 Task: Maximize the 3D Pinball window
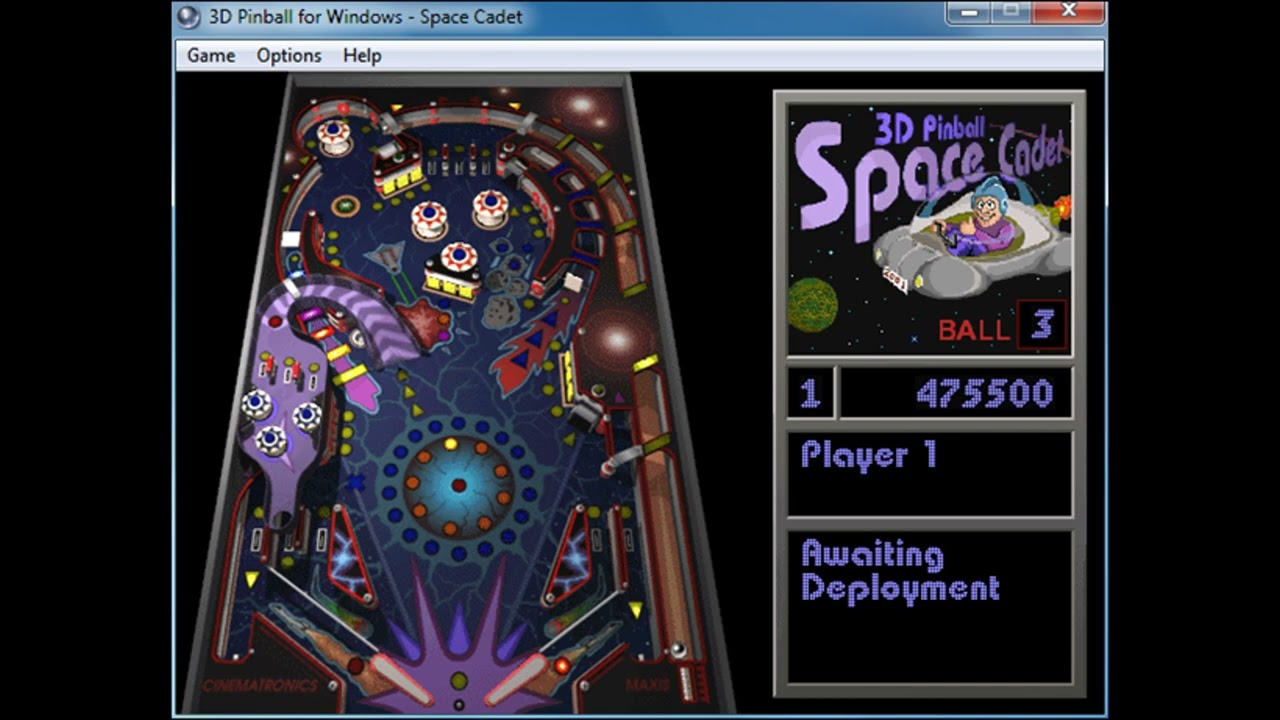click(1011, 12)
